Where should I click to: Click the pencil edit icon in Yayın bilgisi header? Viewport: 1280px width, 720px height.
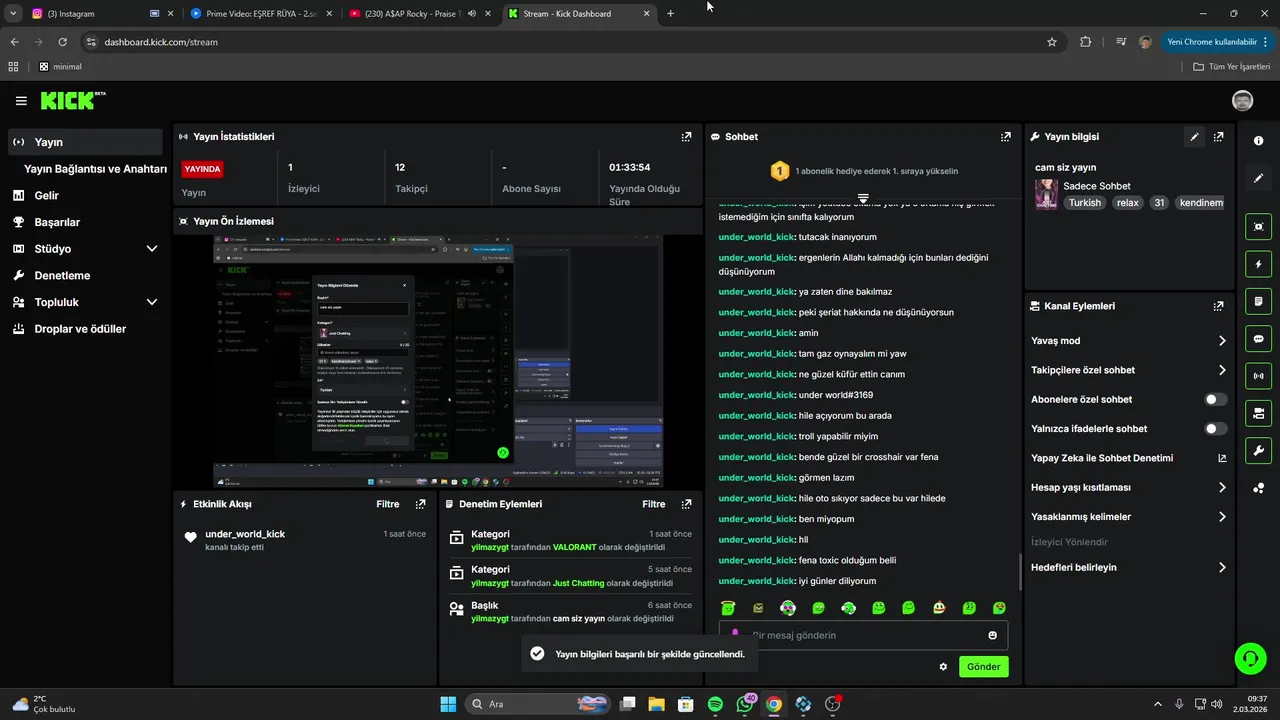pos(1194,137)
